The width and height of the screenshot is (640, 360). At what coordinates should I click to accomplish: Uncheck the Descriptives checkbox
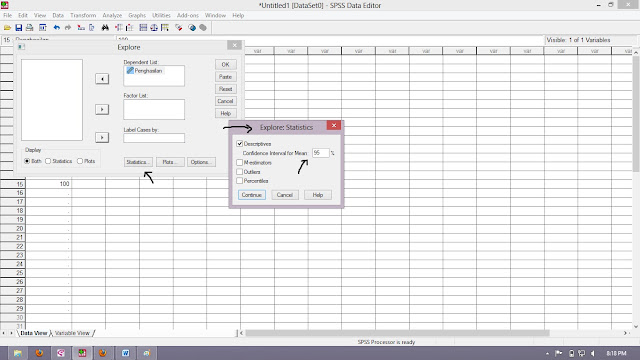[x=240, y=144]
